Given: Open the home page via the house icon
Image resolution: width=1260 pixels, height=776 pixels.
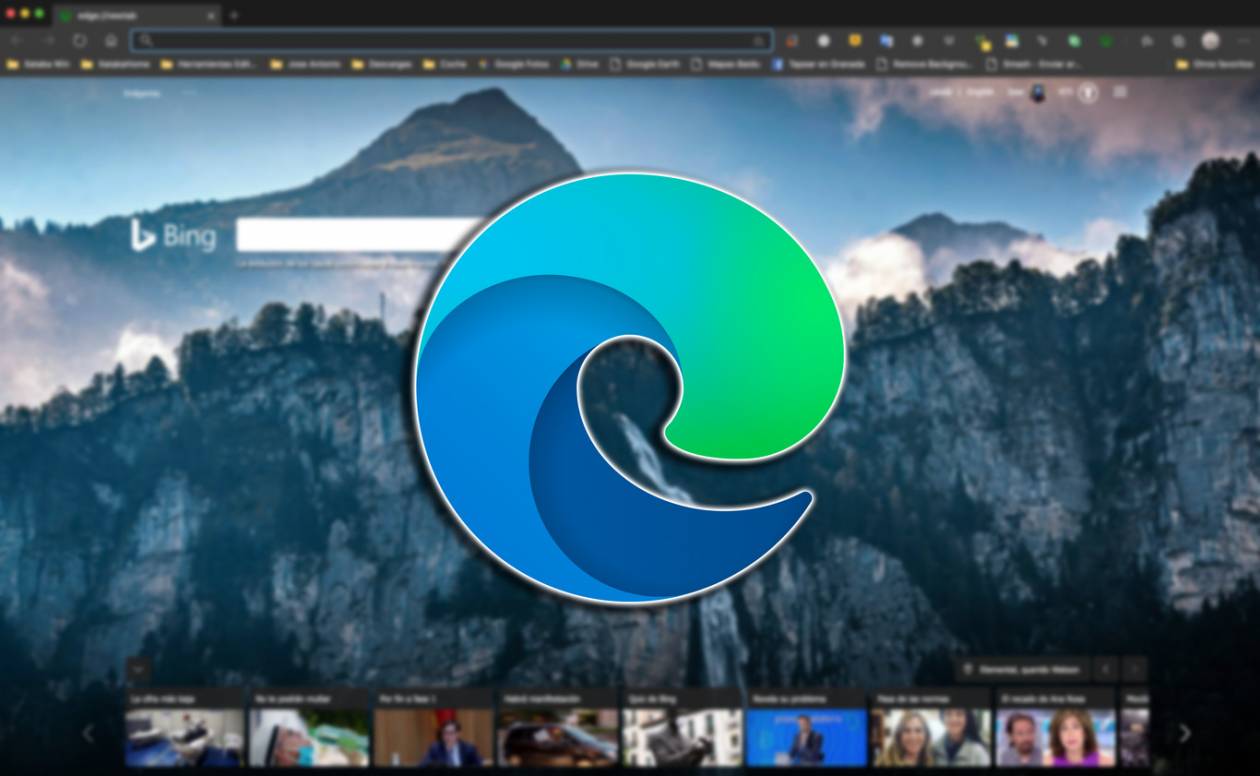Looking at the screenshot, I should pos(111,41).
